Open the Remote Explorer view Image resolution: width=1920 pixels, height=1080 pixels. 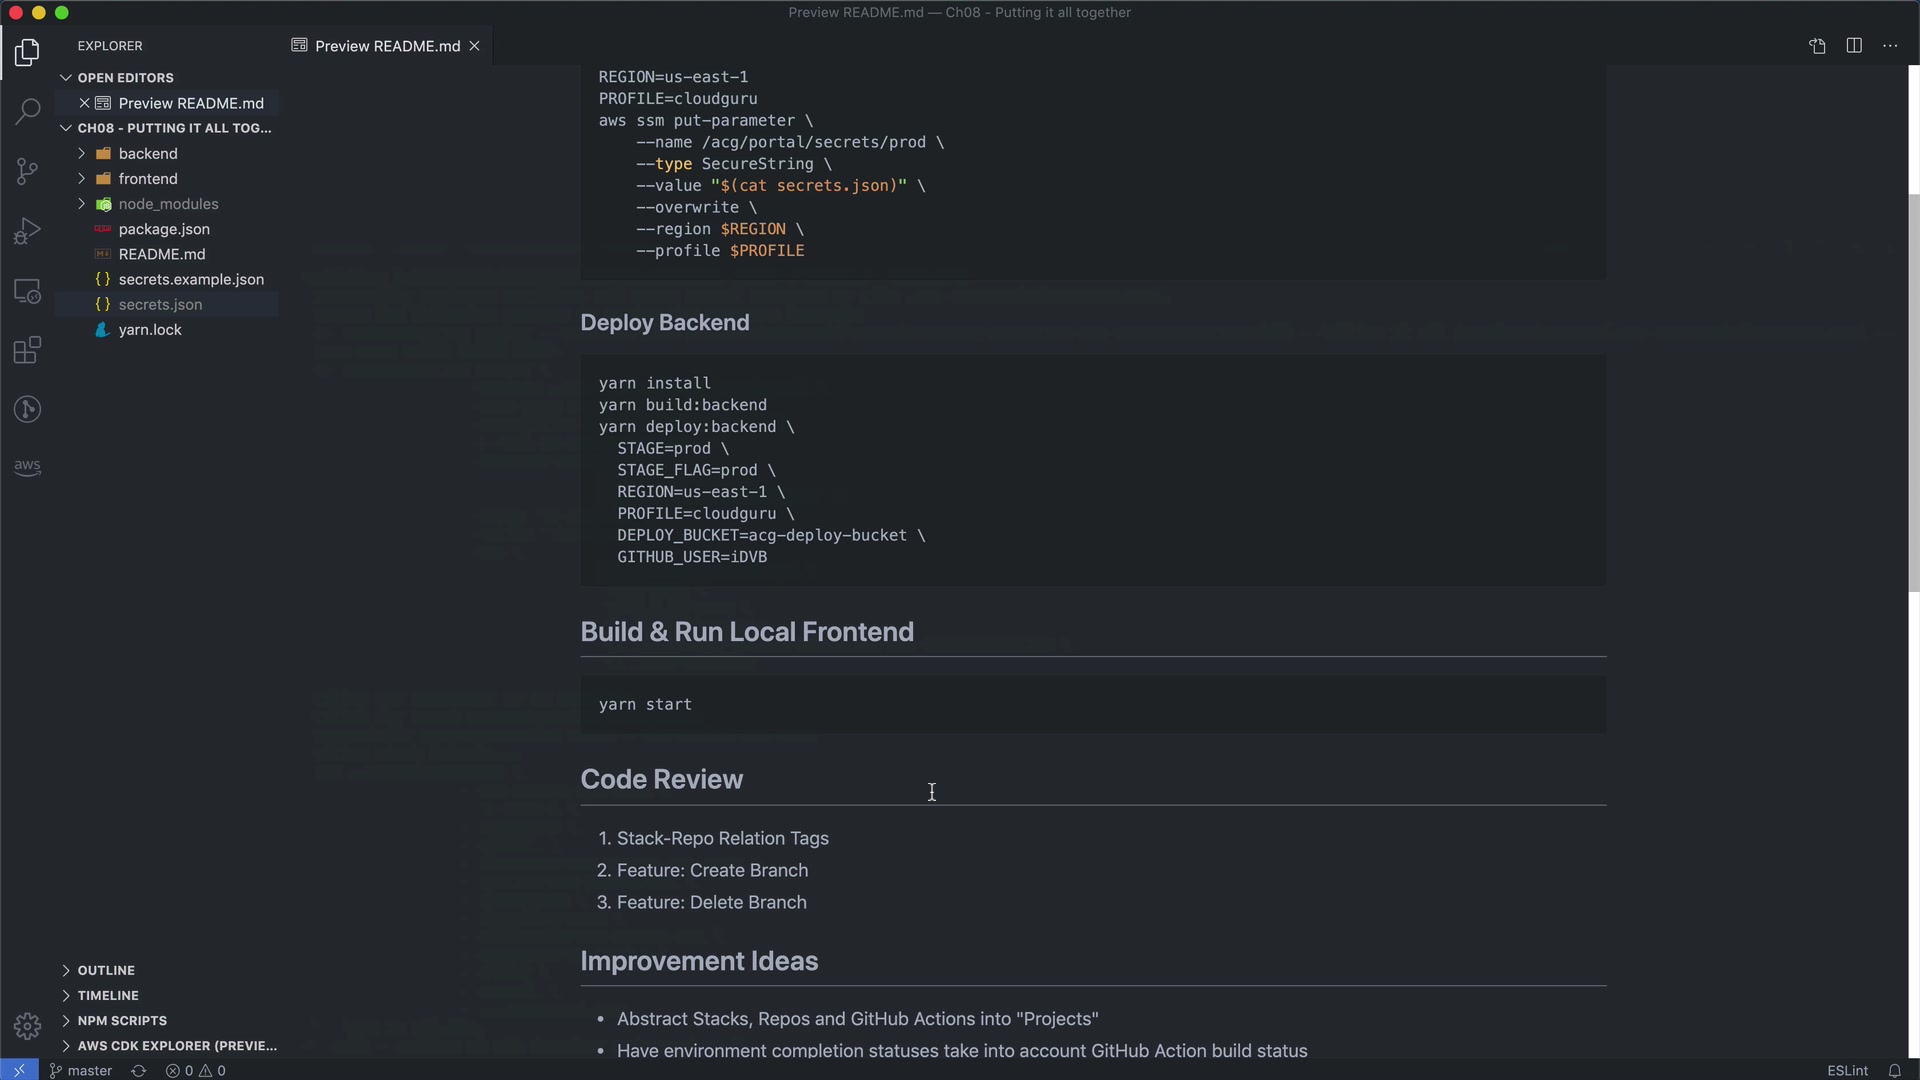pos(27,291)
